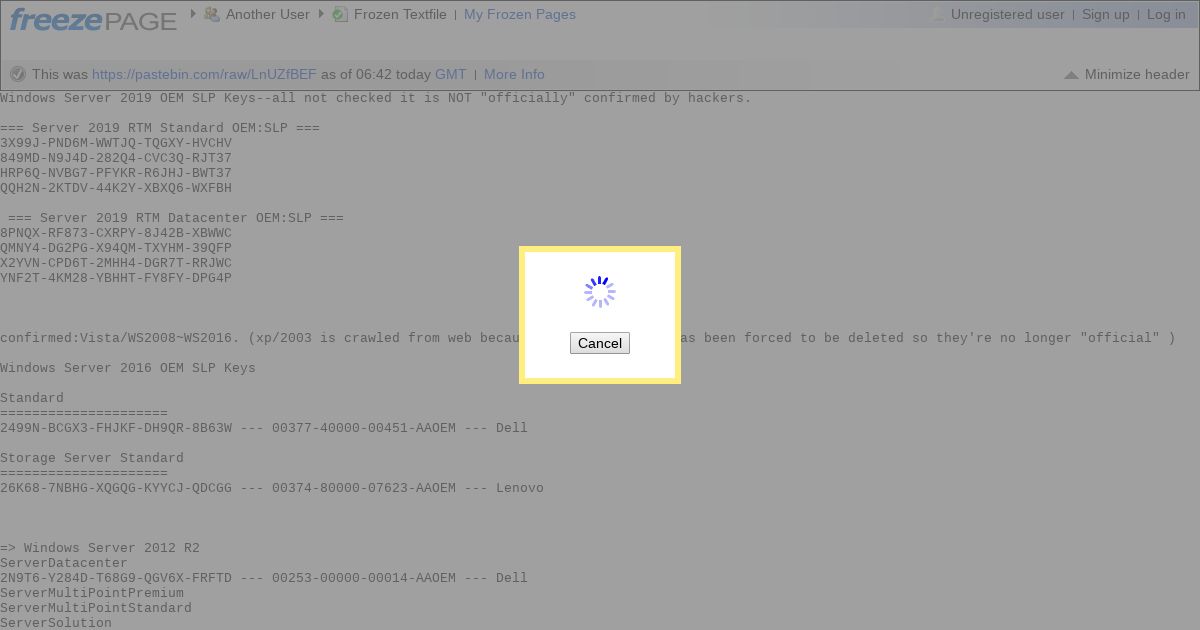Open the Another User breadcrumb
The width and height of the screenshot is (1200, 630).
point(268,14)
